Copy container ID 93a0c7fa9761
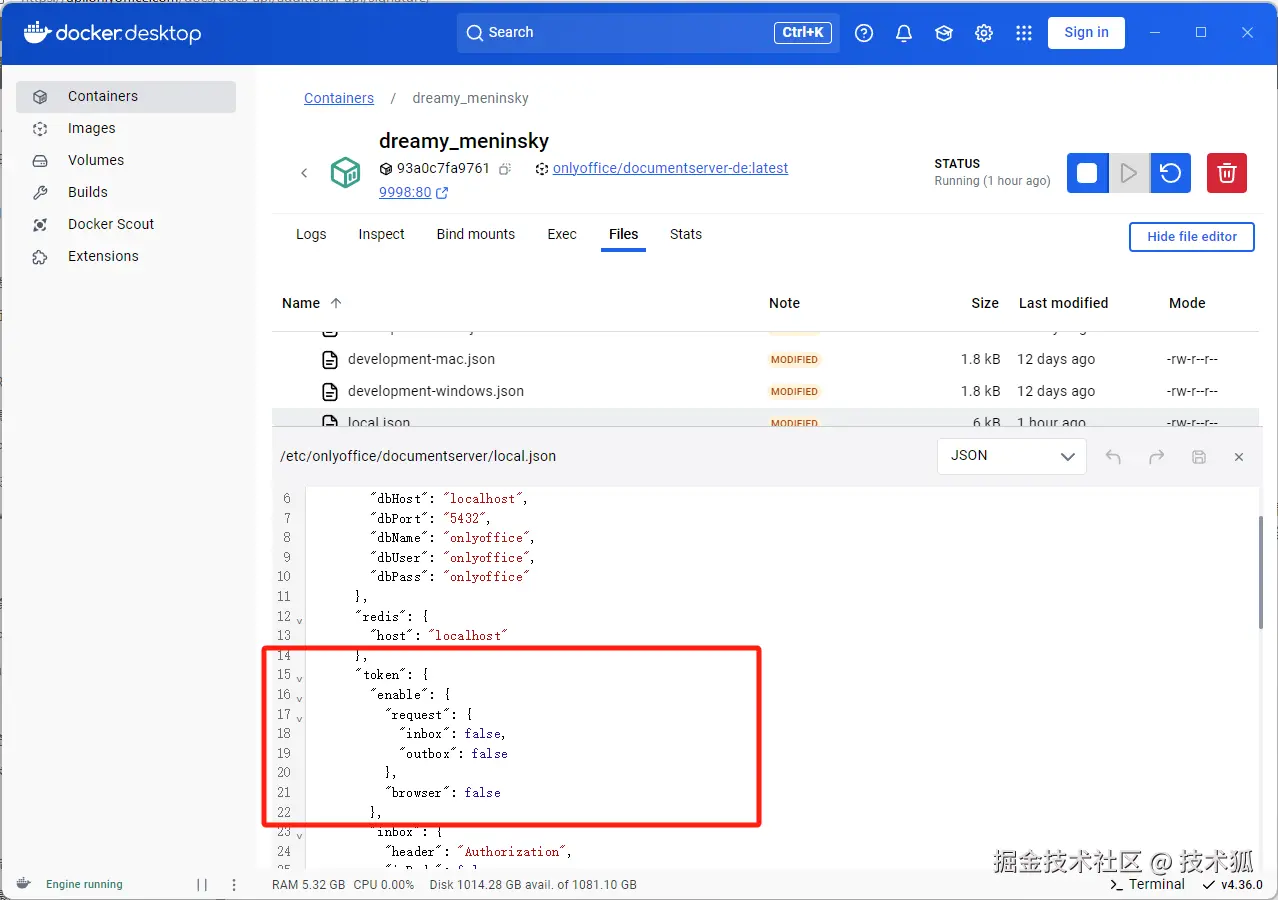Screen dimensions: 1278x900 tap(505, 169)
